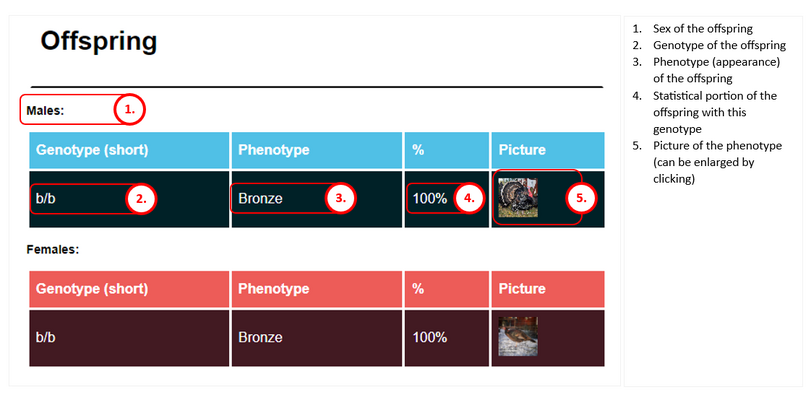The width and height of the screenshot is (811, 400).
Task: Click red annotation marker number 5
Action: point(582,198)
